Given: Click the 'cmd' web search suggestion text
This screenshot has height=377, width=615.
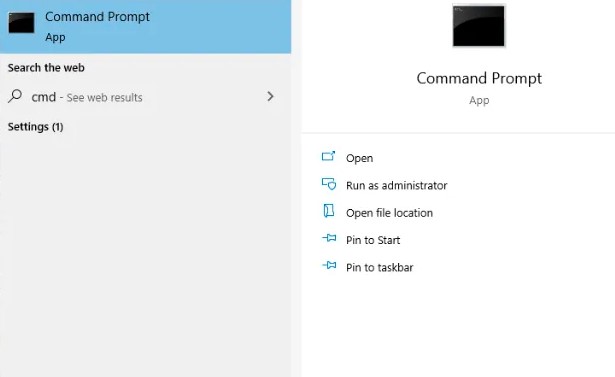Looking at the screenshot, I should click(x=44, y=97).
